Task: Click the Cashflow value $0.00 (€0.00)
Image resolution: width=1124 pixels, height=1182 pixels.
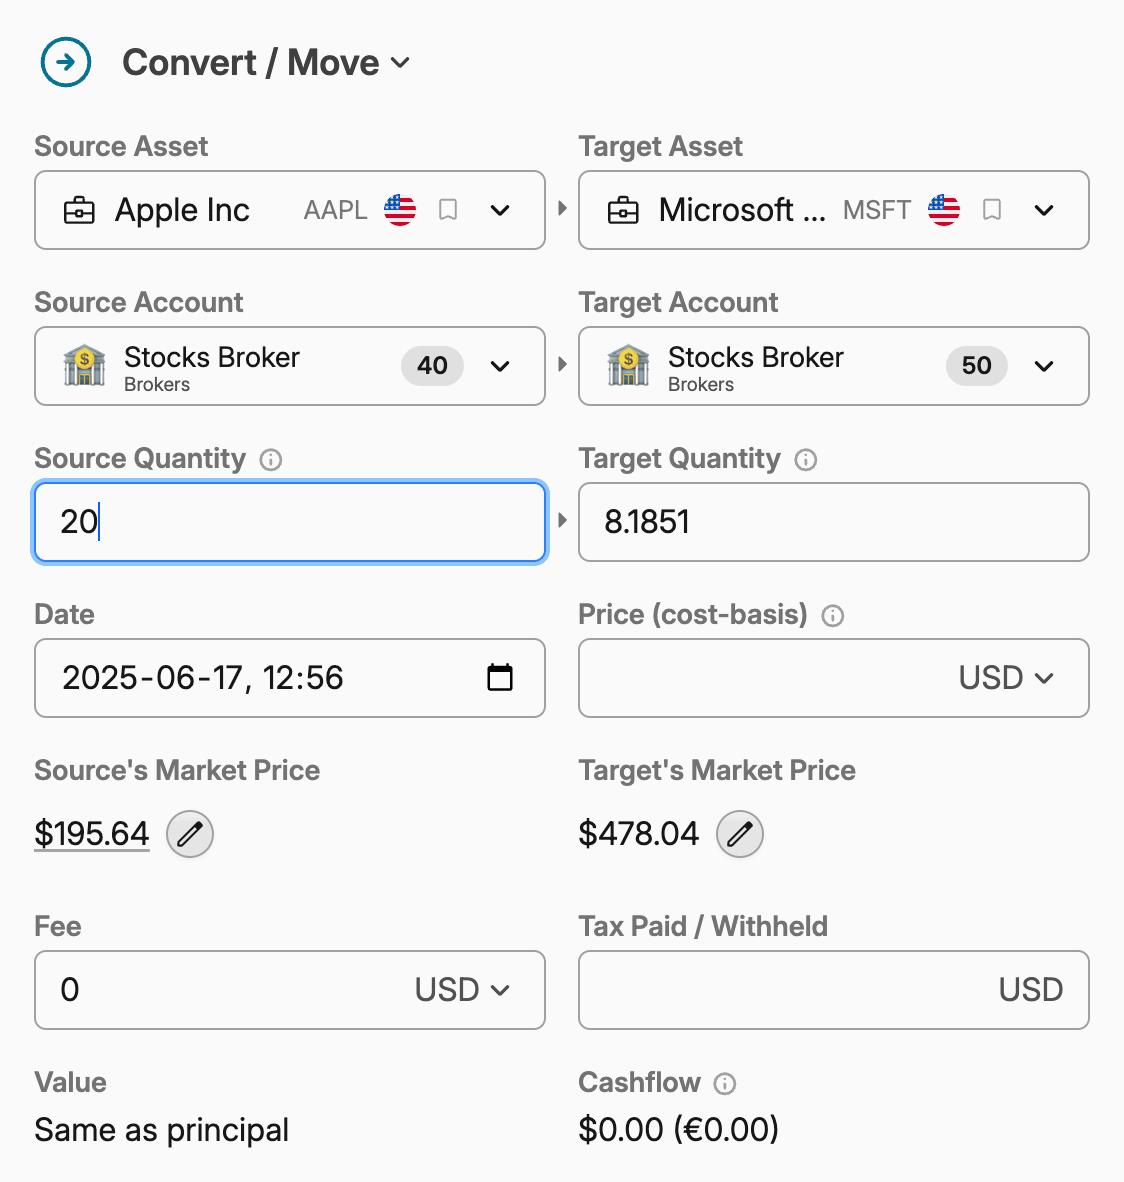Action: pos(678,1129)
